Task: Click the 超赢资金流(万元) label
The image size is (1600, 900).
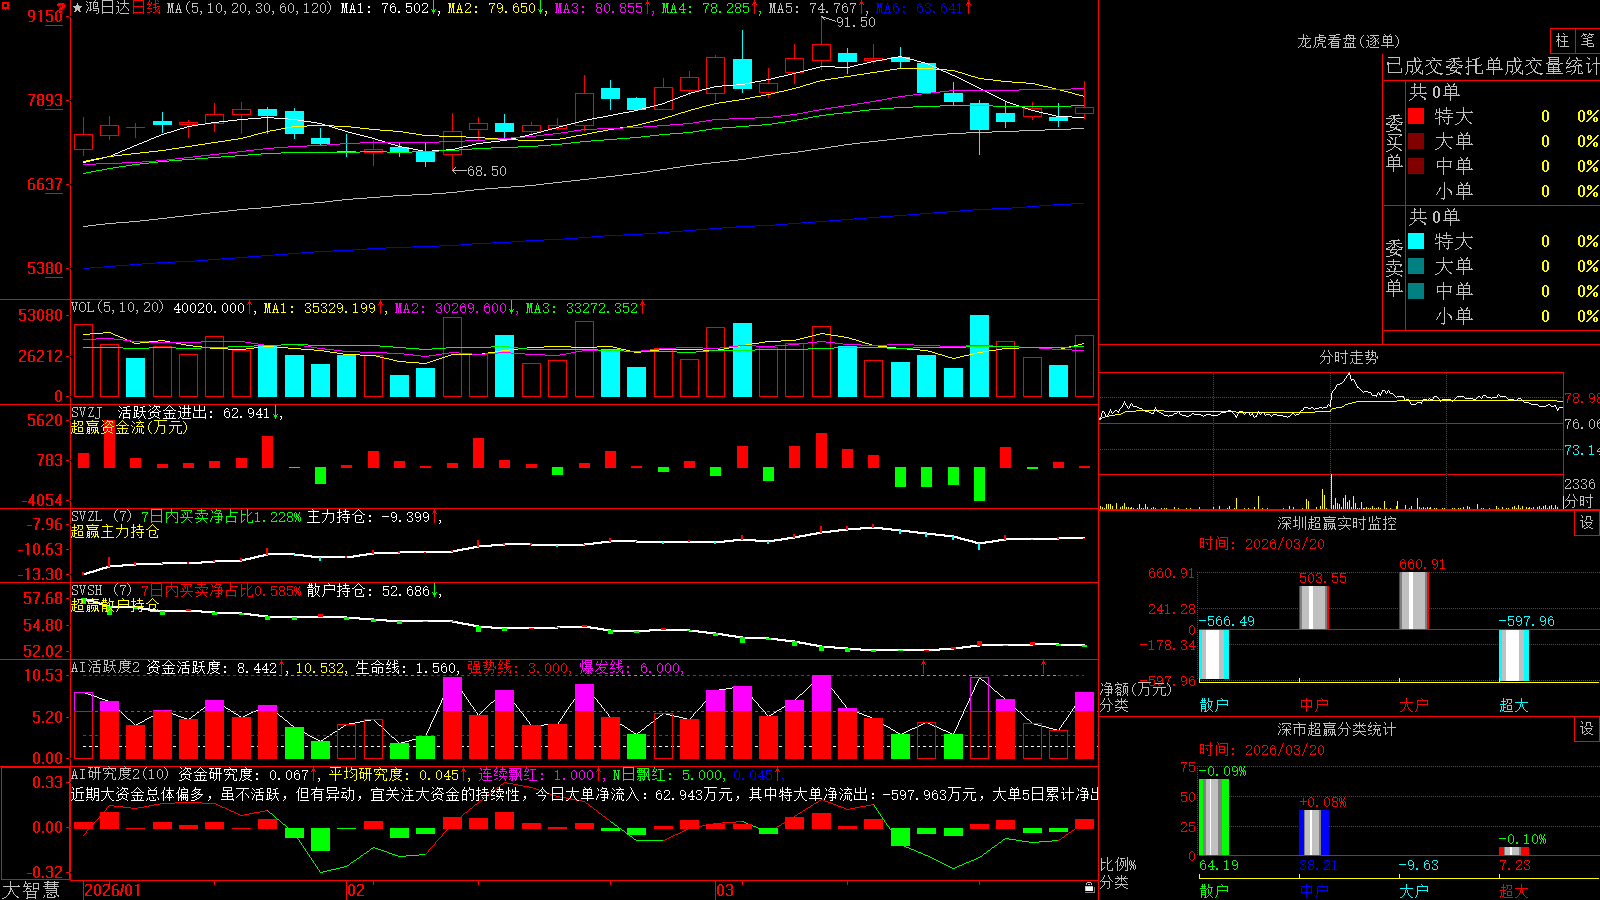Action: pos(129,427)
